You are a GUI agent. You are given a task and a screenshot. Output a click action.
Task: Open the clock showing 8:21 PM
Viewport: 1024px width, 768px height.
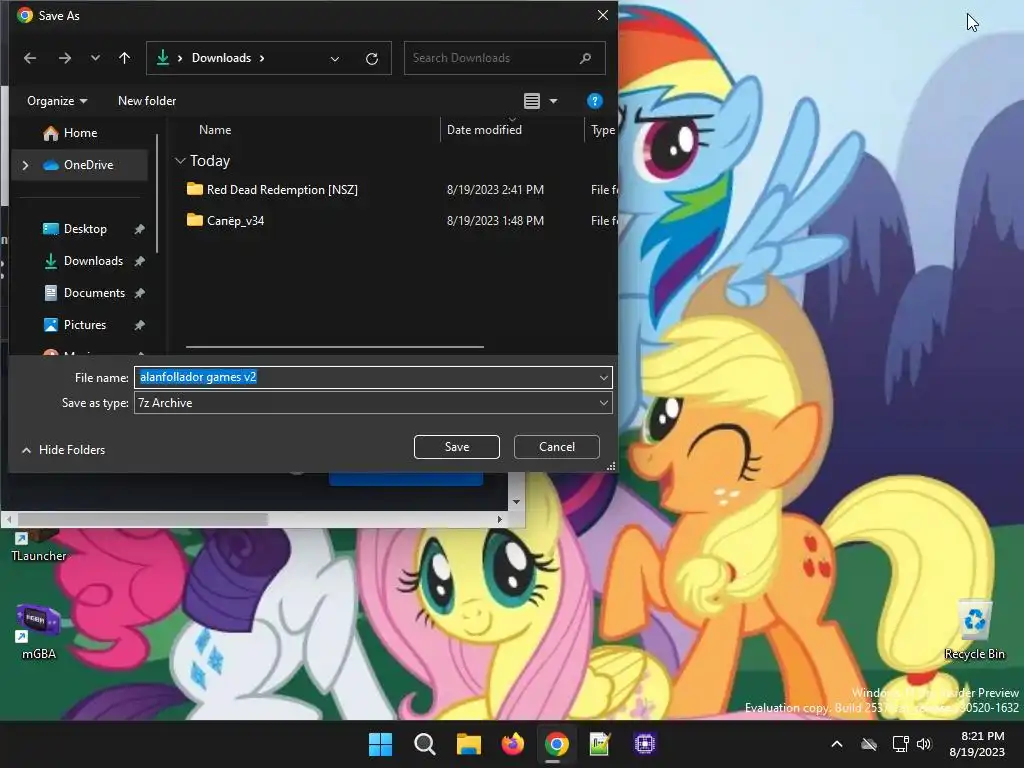click(x=977, y=744)
